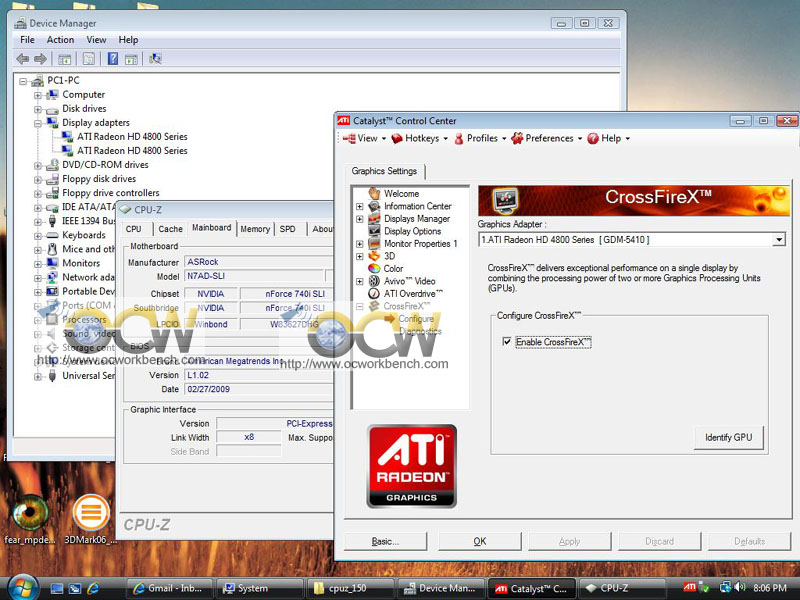Switch to Gmail taskbar window
Screen dimensions: 800x600
[169, 588]
